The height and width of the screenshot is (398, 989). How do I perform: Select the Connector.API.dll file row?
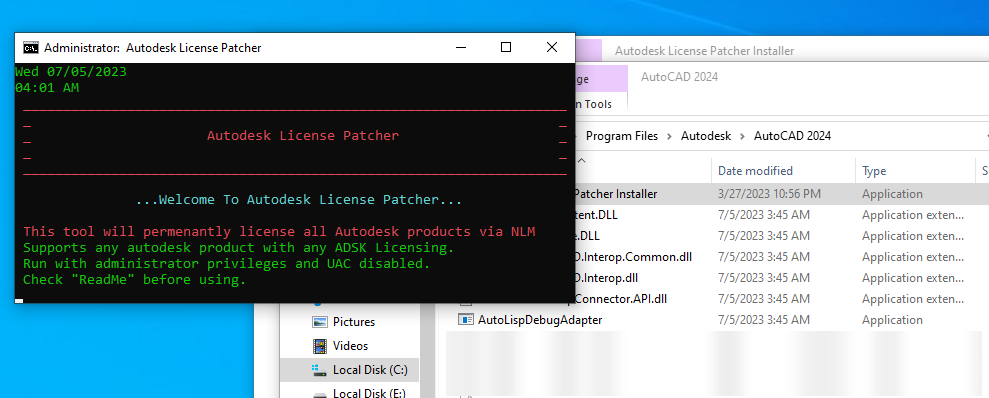(x=781, y=299)
